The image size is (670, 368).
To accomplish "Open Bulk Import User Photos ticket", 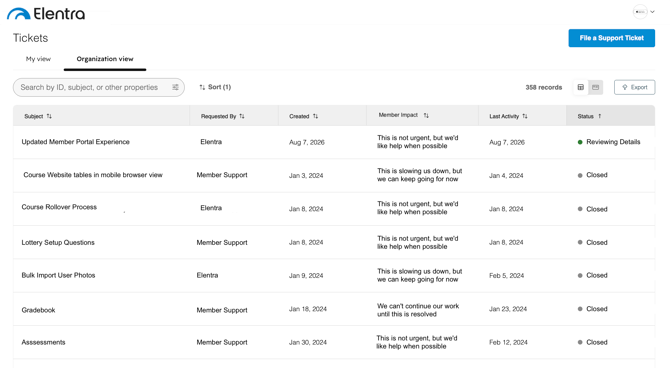I will 59,275.
